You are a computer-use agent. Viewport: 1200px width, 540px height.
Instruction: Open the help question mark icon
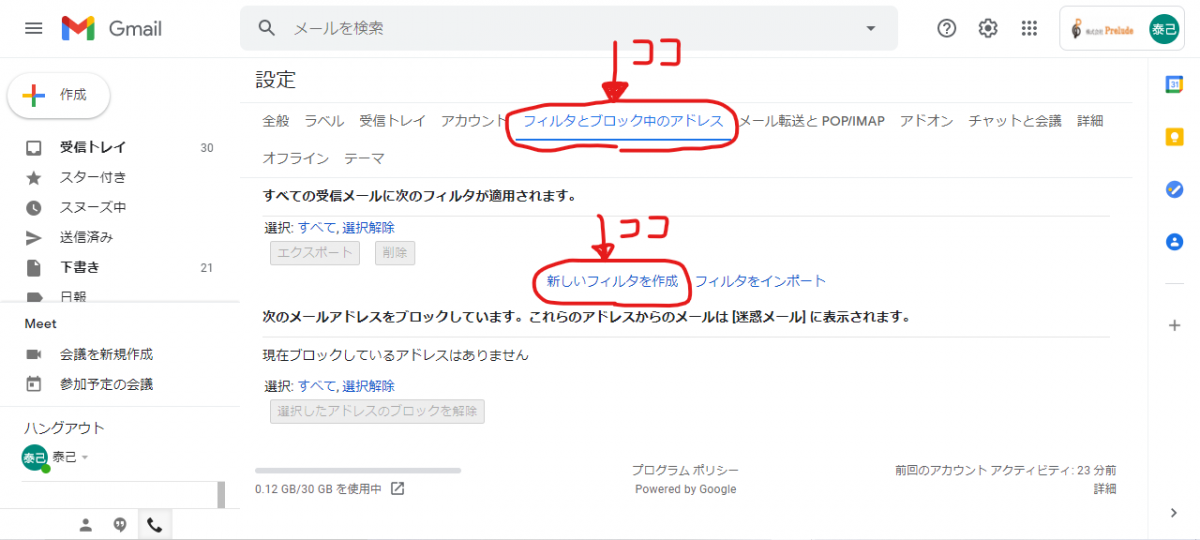pyautogui.click(x=946, y=28)
